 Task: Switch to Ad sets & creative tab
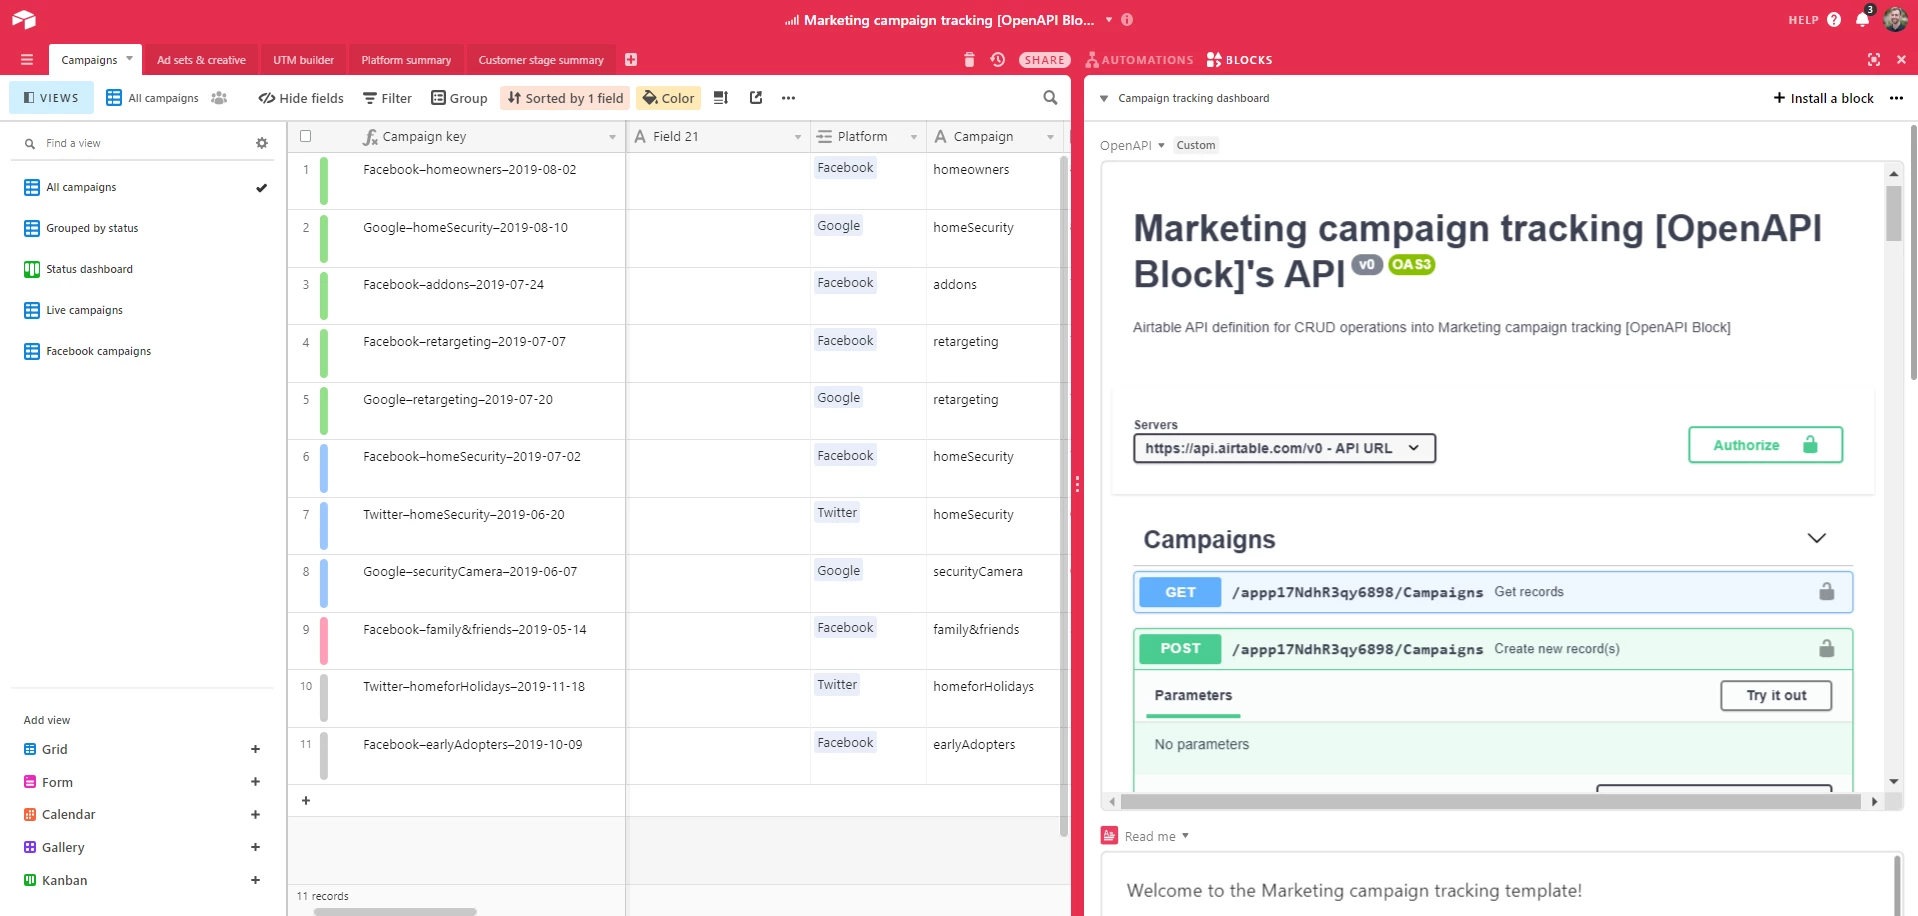(201, 60)
